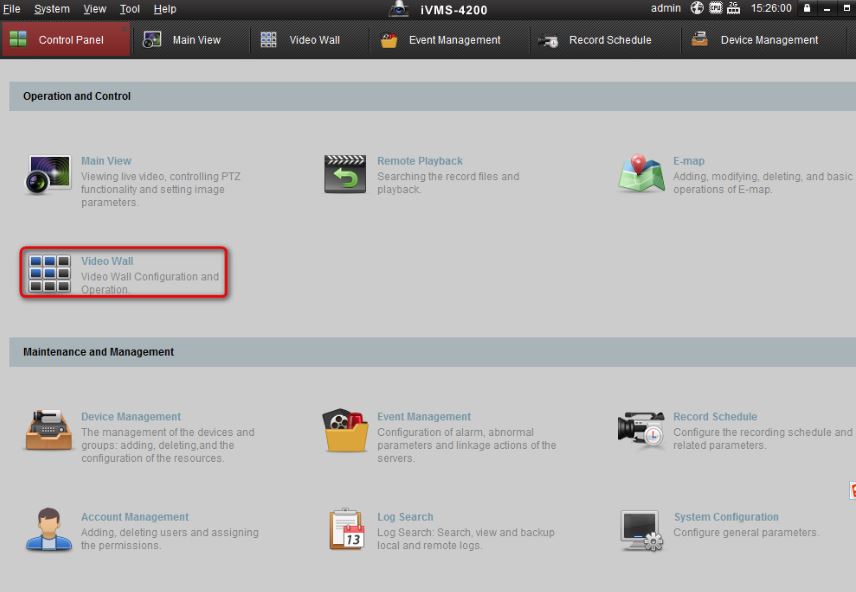Click the Log Search calendar clipboard icon

(x=347, y=529)
